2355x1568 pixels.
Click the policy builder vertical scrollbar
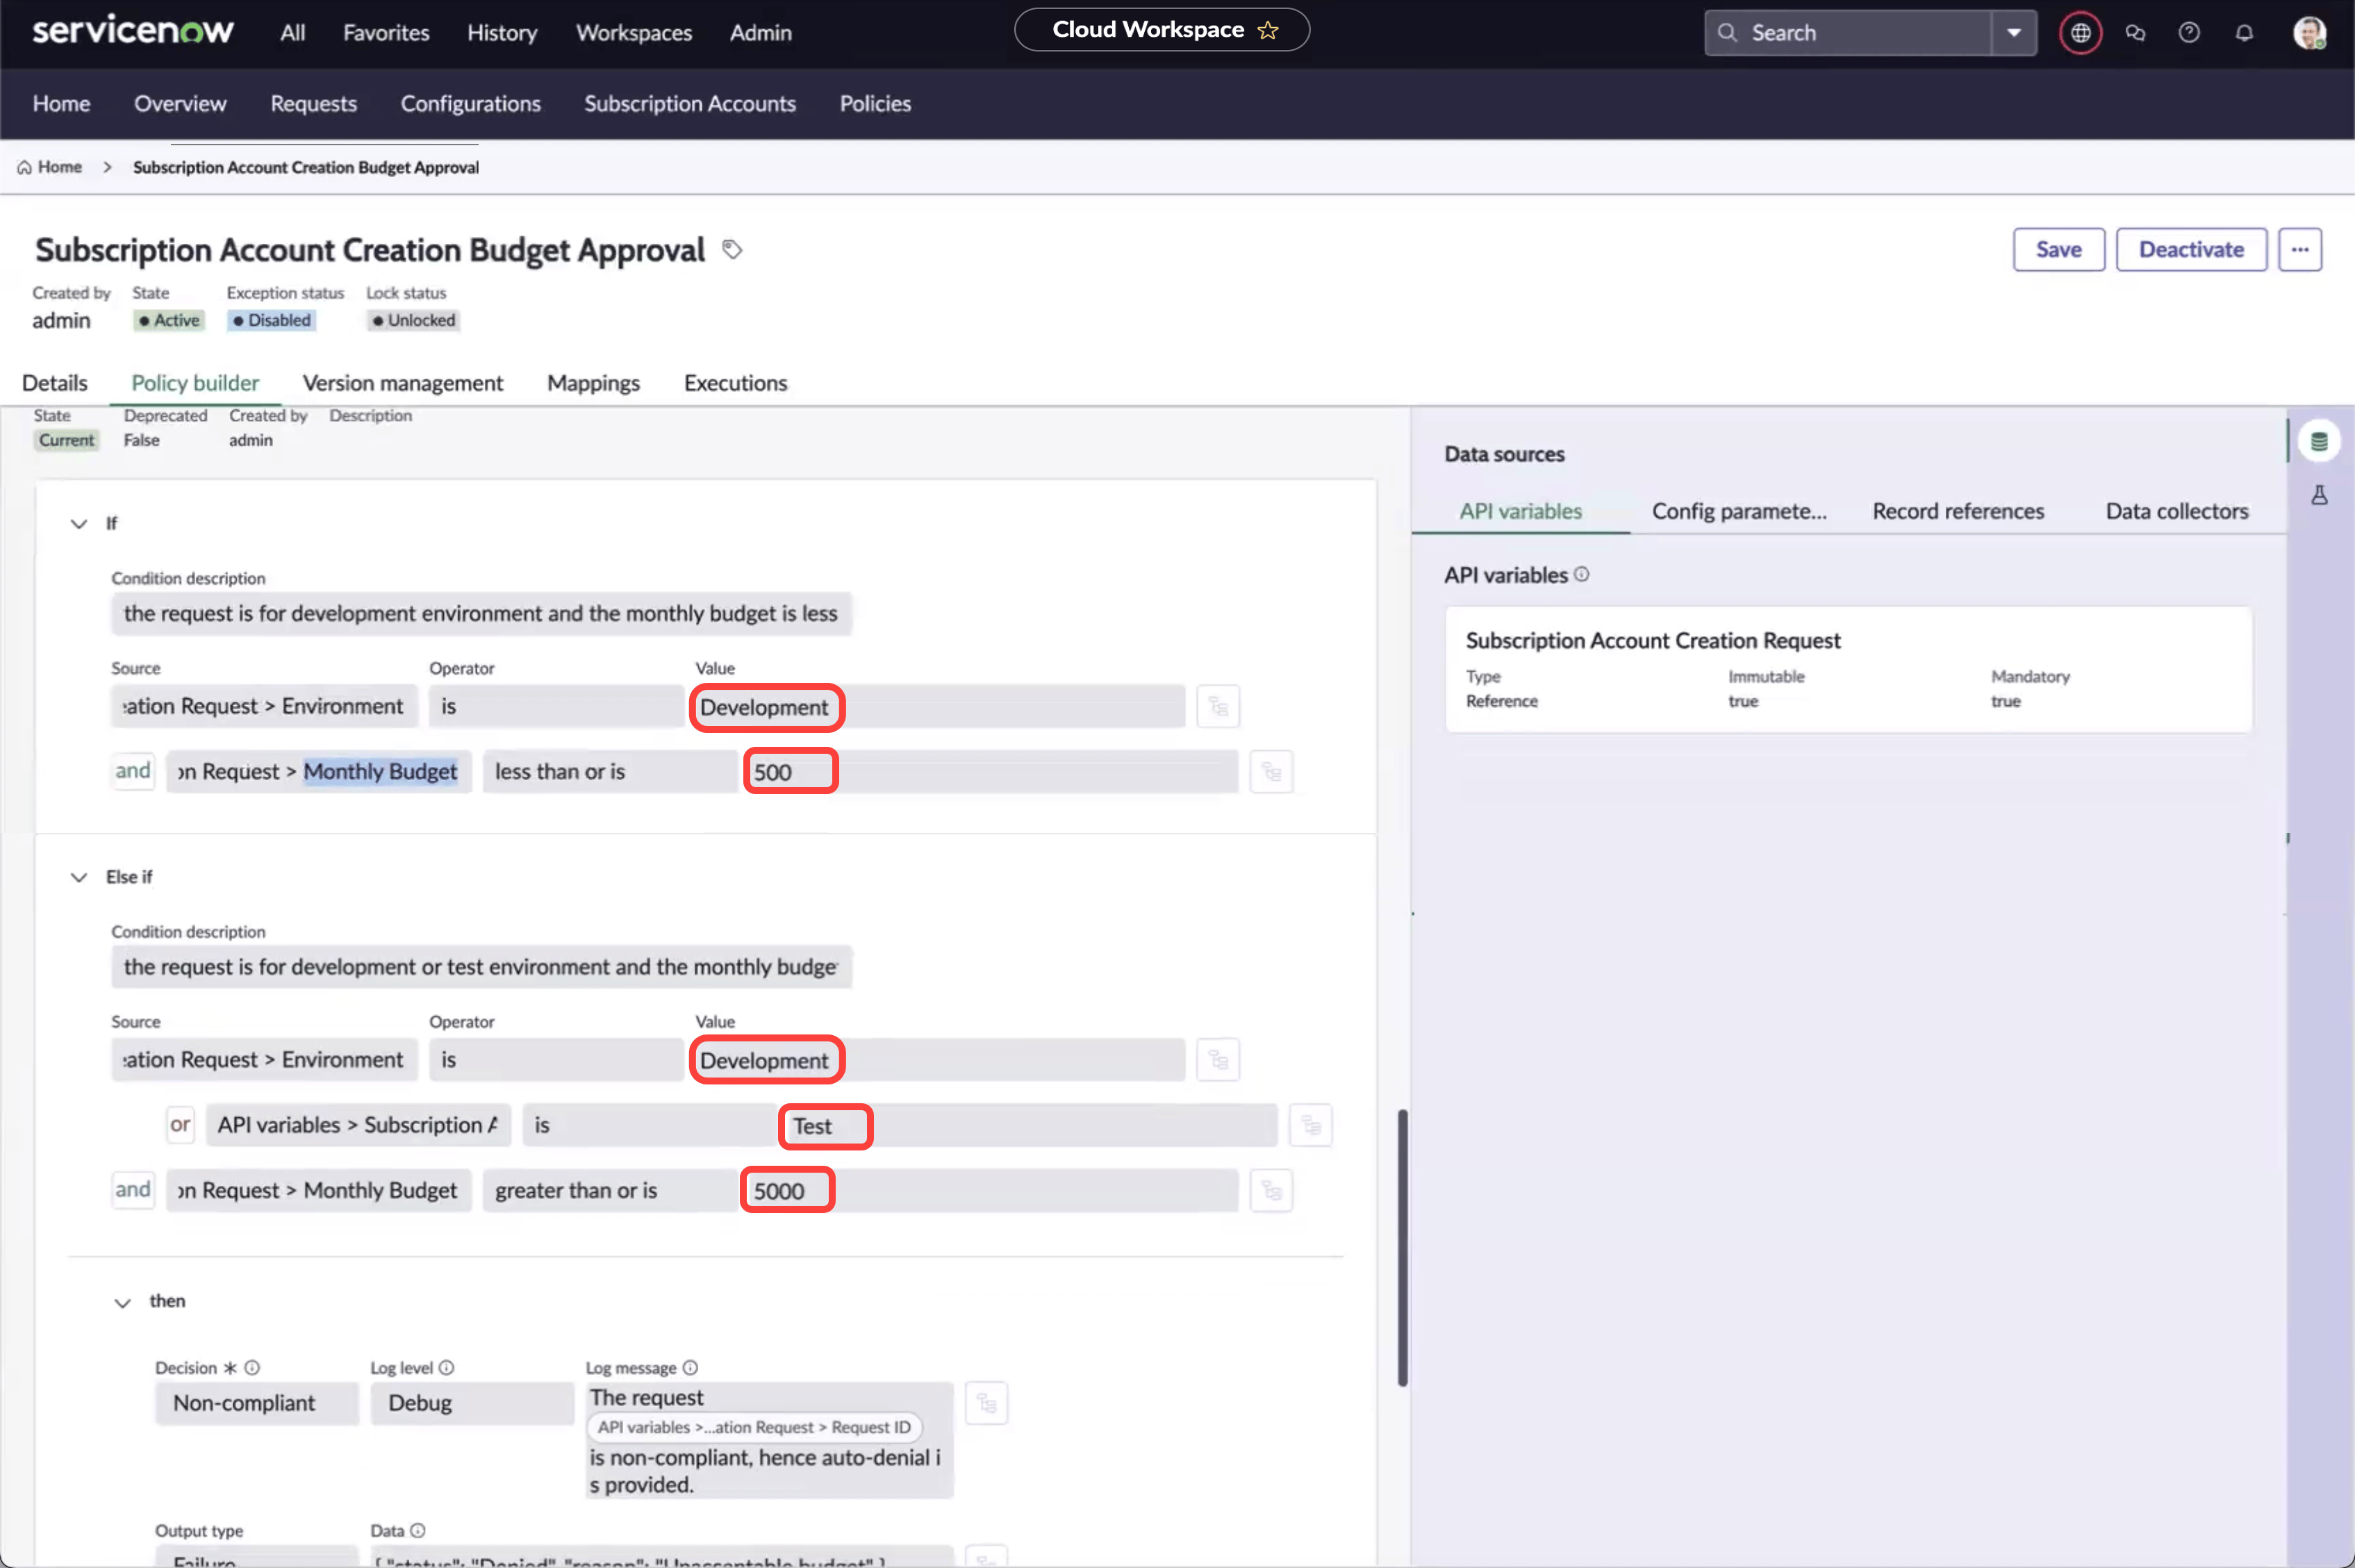pyautogui.click(x=1402, y=1247)
